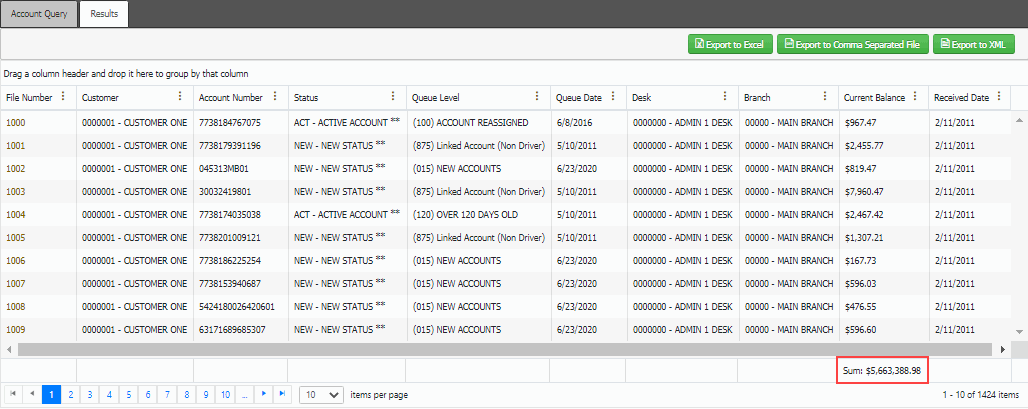The width and height of the screenshot is (1028, 409).
Task: Export results to Comma Separated File
Action: pos(851,44)
